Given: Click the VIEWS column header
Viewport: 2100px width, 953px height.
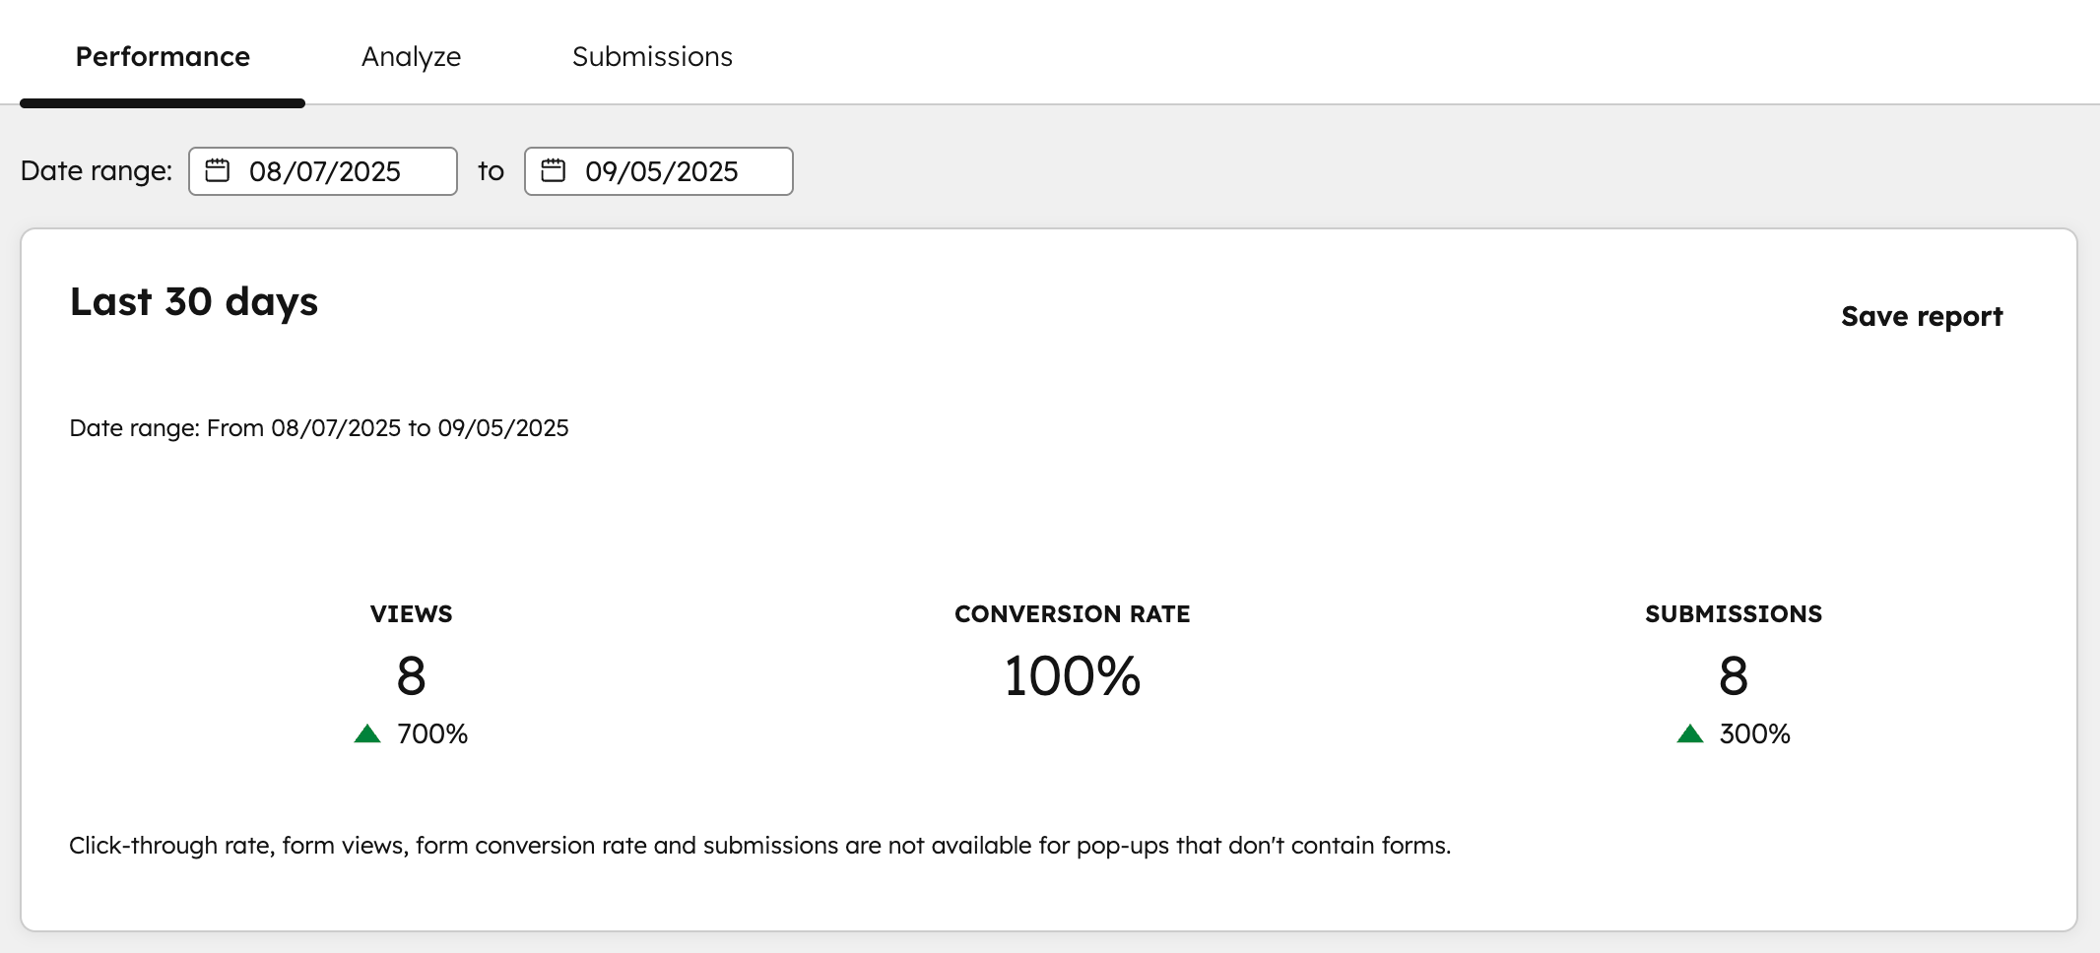Looking at the screenshot, I should point(410,613).
